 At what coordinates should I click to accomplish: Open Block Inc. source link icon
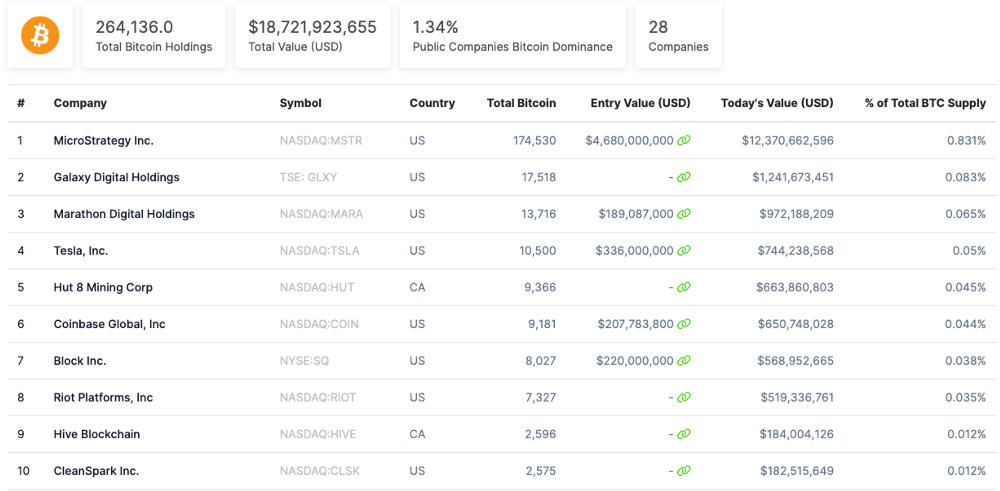[684, 361]
